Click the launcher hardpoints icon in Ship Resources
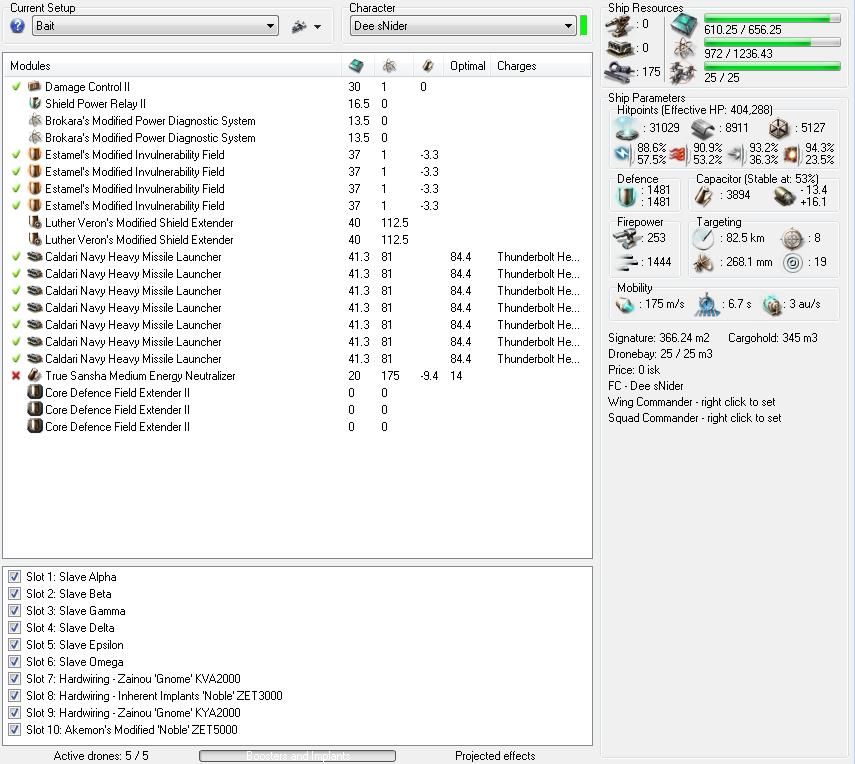The image size is (855, 764). [x=619, y=48]
